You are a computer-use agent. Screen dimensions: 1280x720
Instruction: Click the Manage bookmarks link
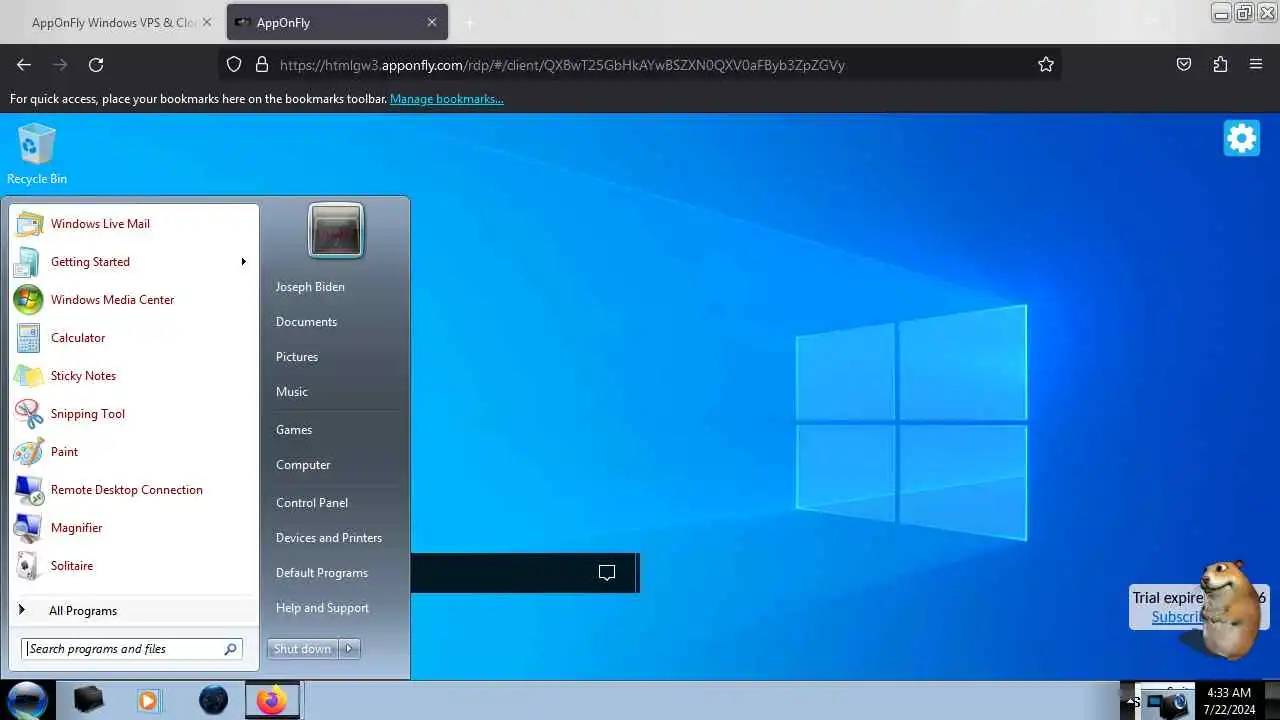pyautogui.click(x=447, y=99)
